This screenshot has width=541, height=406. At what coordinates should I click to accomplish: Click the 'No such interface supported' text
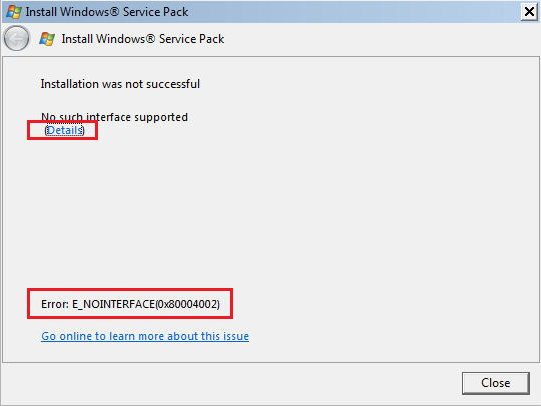(115, 117)
